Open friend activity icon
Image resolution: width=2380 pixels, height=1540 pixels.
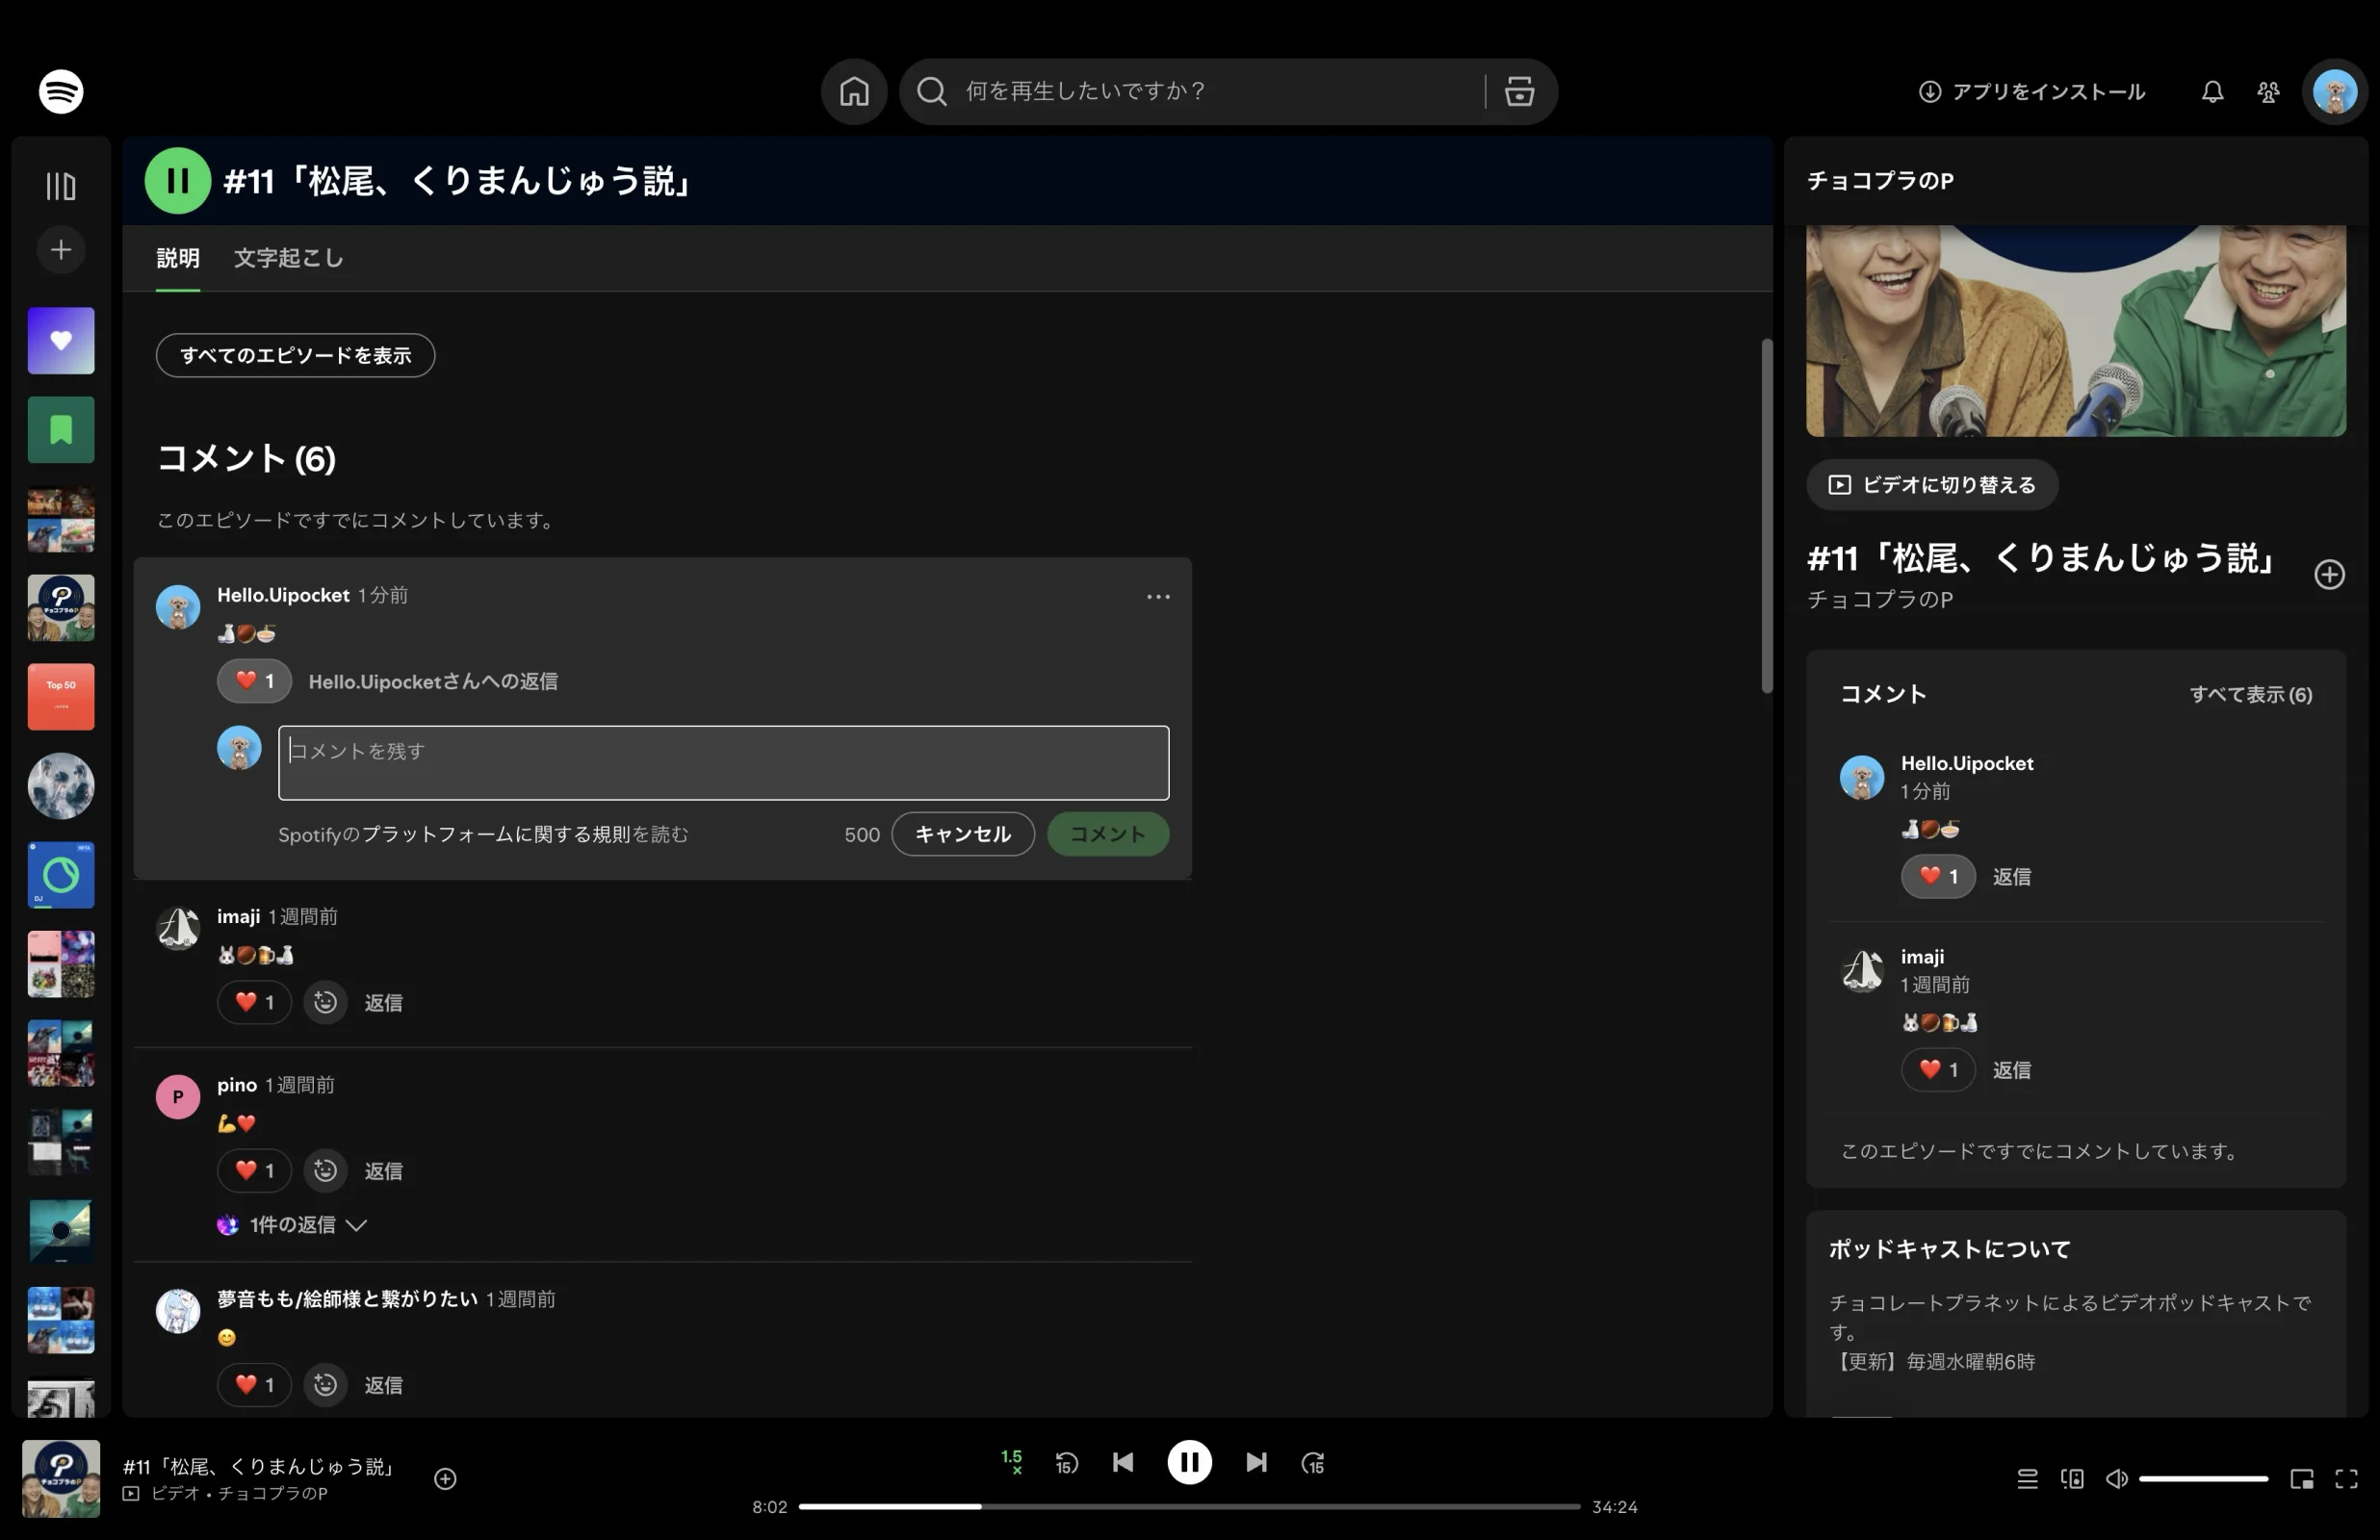point(2268,92)
